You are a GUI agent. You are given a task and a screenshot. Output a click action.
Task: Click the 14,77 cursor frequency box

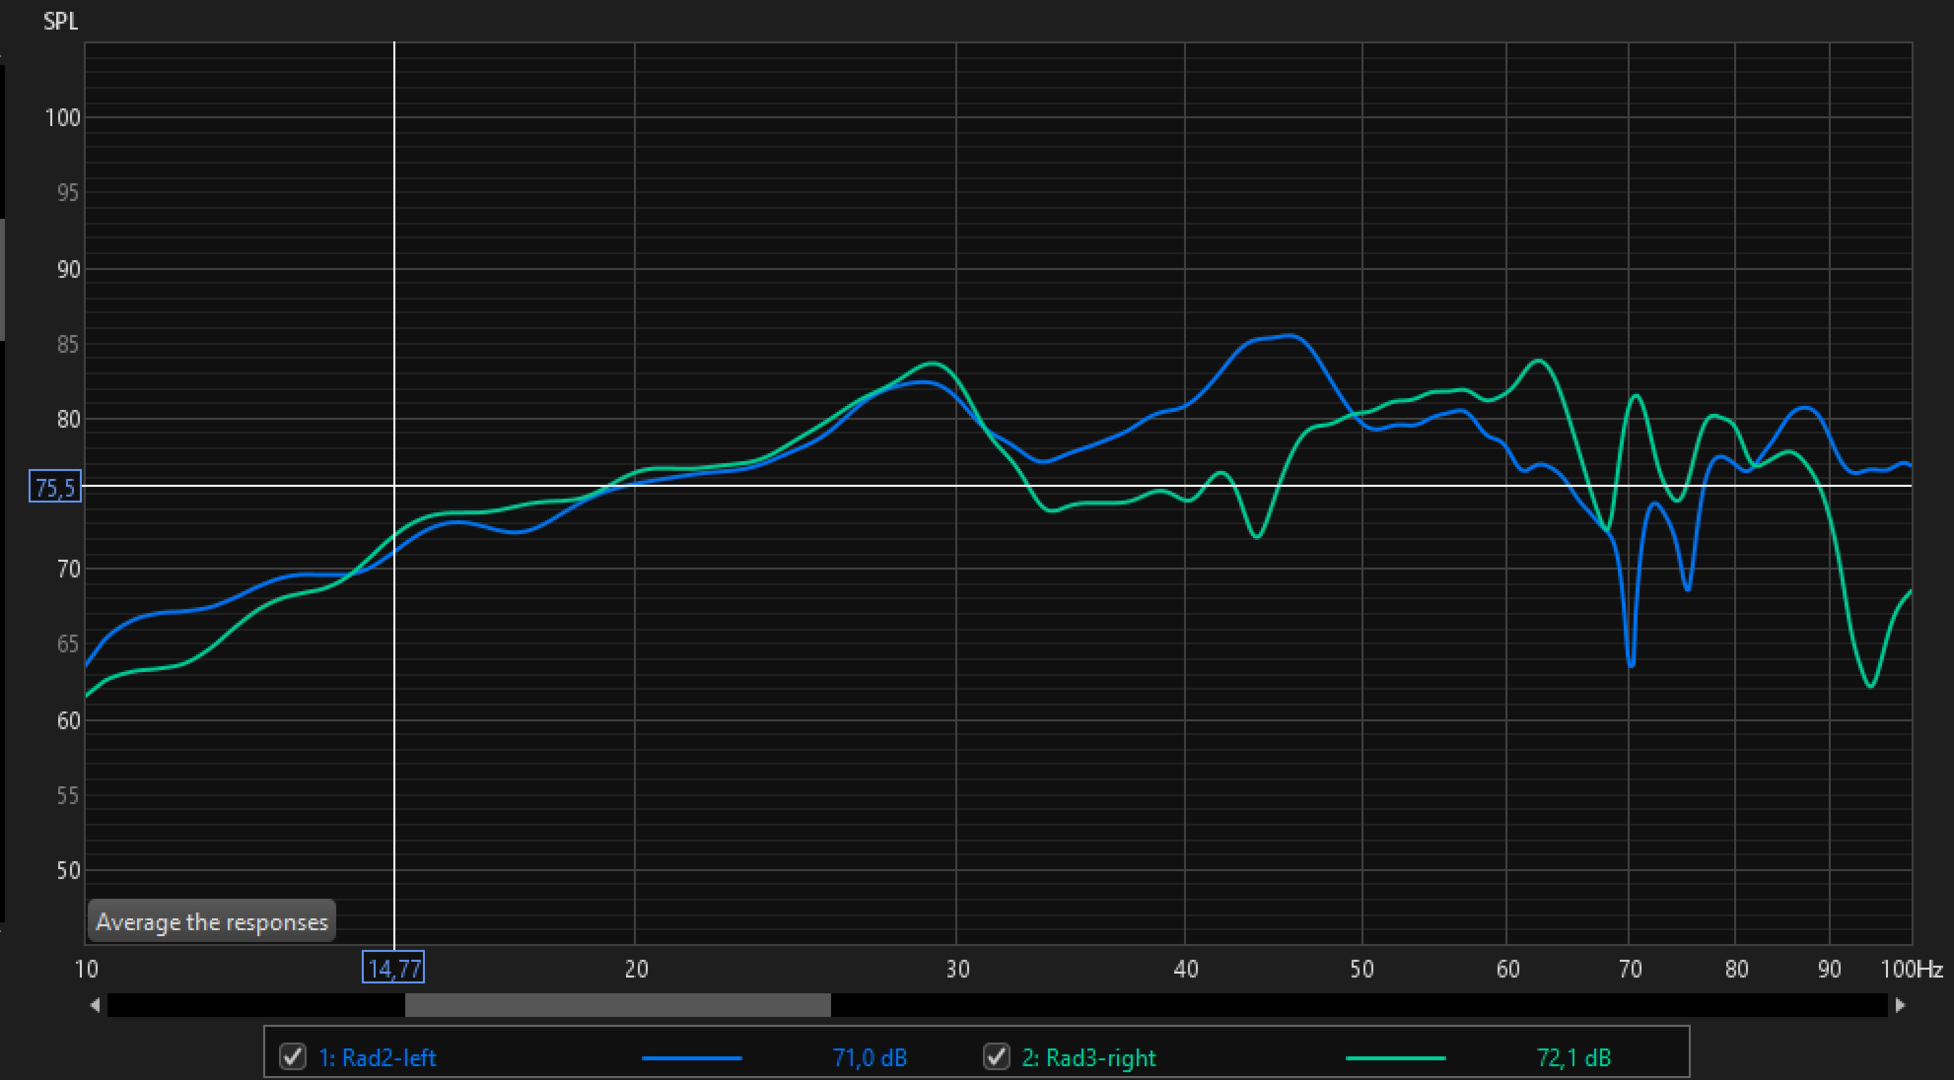[393, 968]
